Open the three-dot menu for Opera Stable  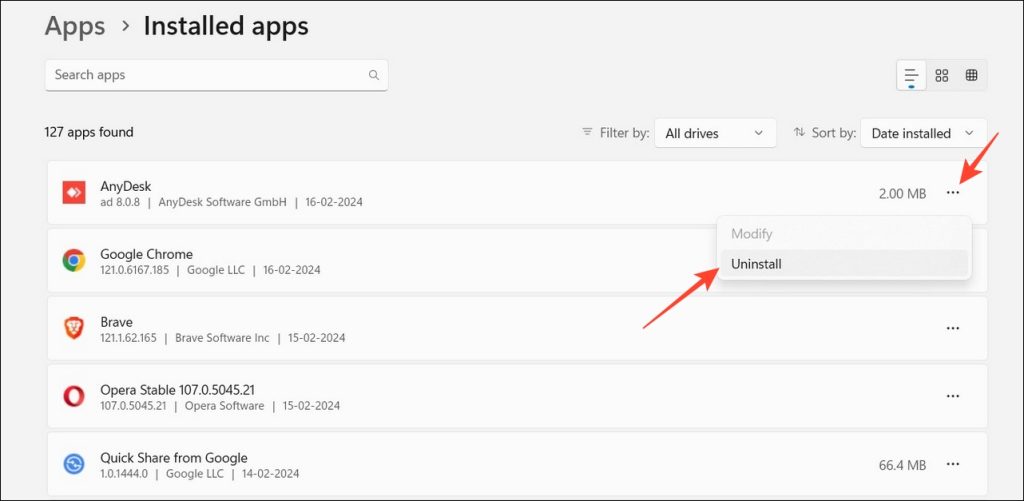(x=953, y=396)
